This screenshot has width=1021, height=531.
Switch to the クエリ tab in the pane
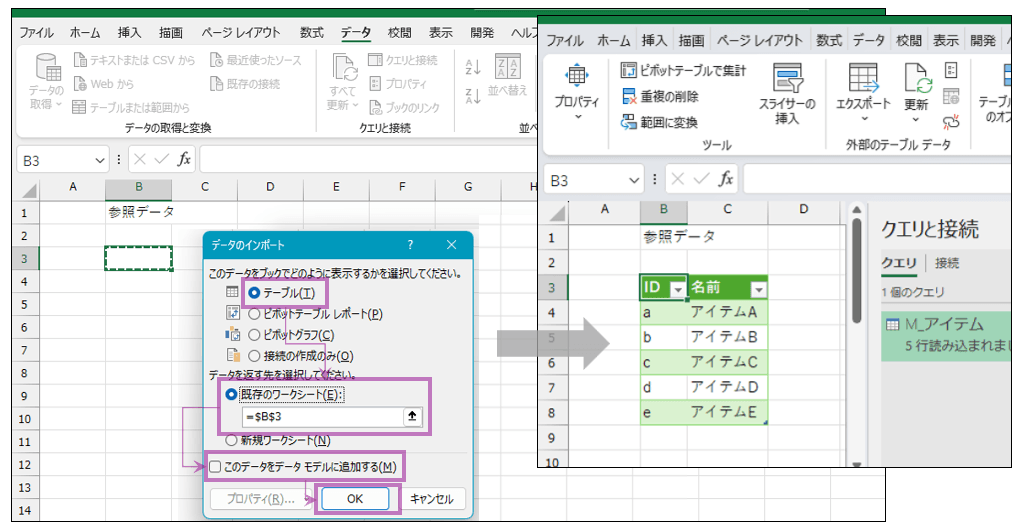point(899,263)
